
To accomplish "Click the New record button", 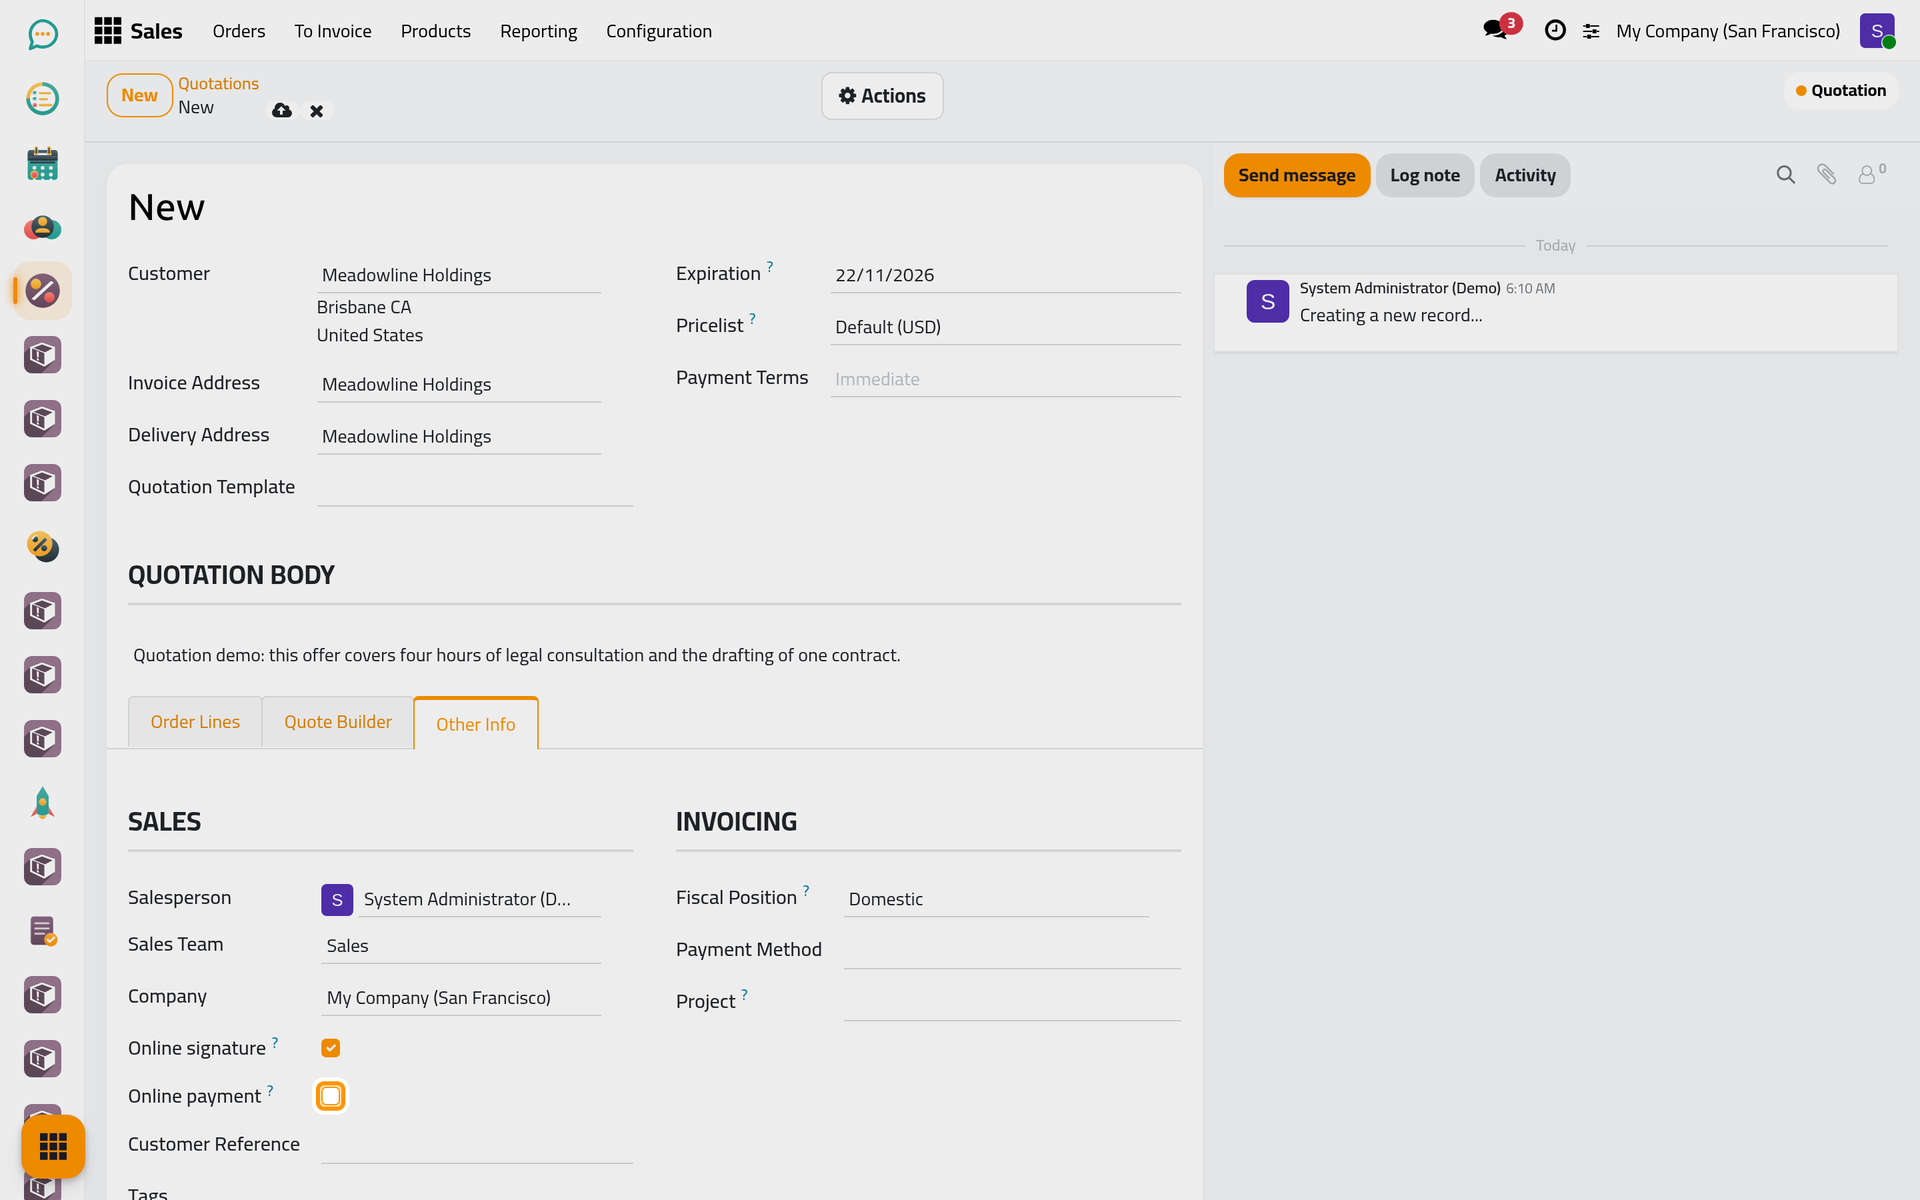I will coord(140,96).
